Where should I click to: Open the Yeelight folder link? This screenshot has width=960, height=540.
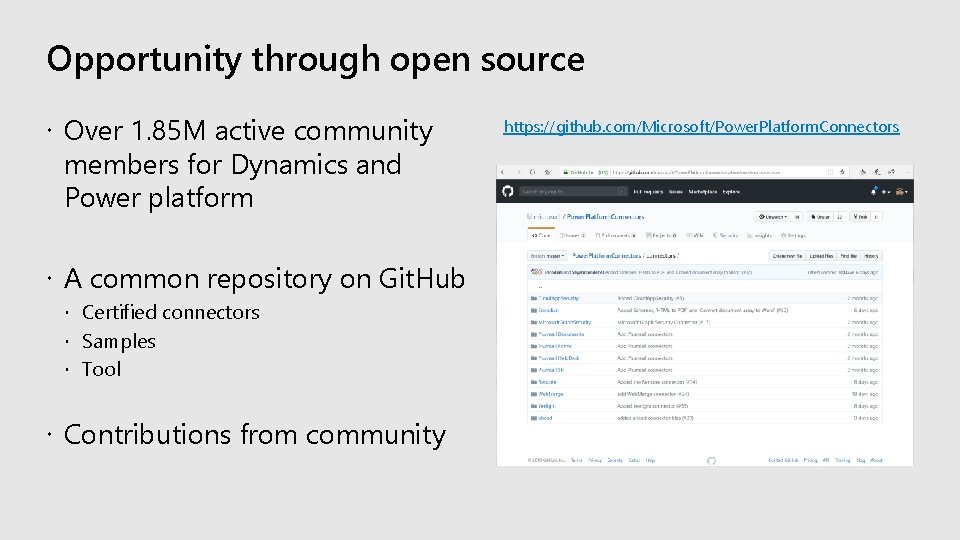[547, 406]
